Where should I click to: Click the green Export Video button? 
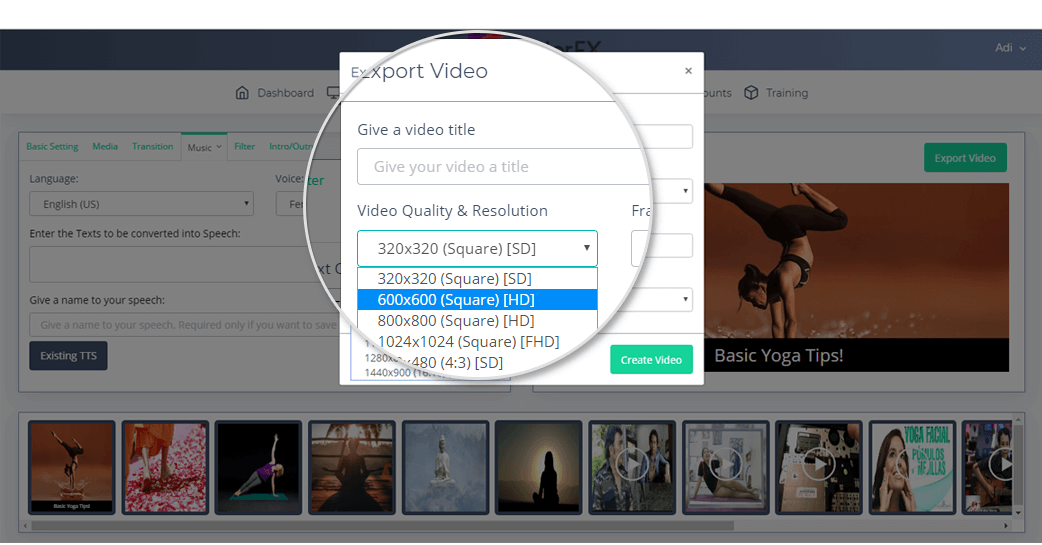965,158
